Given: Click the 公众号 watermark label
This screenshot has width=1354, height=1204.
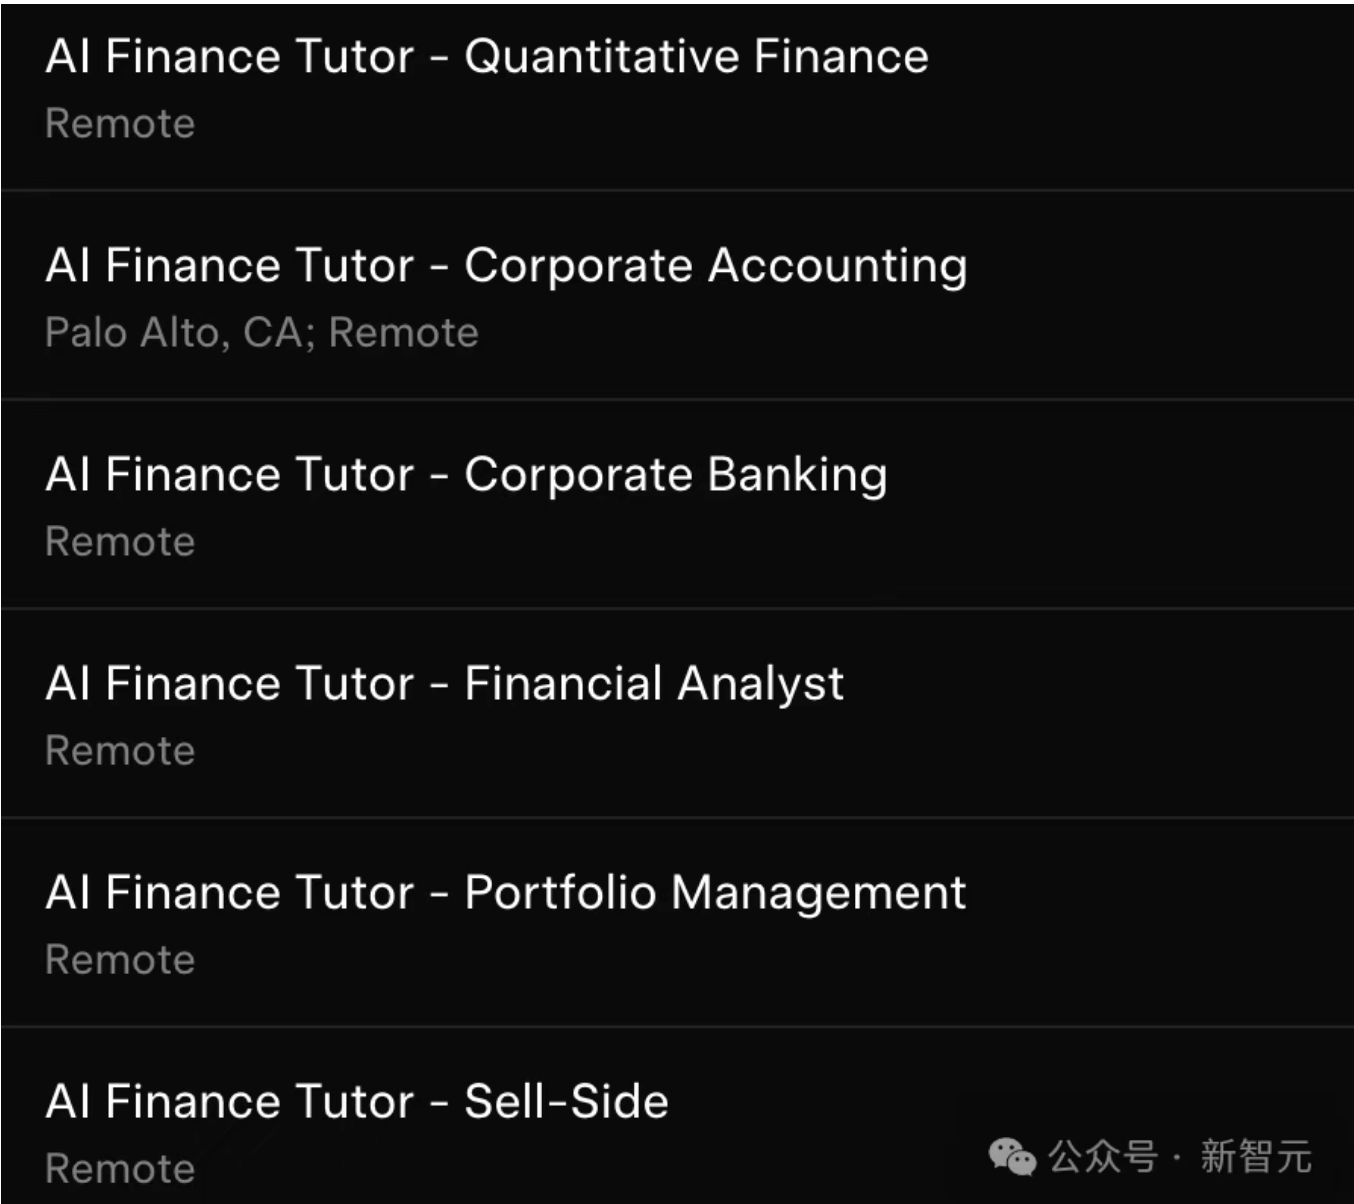Looking at the screenshot, I should pos(1102,1157).
